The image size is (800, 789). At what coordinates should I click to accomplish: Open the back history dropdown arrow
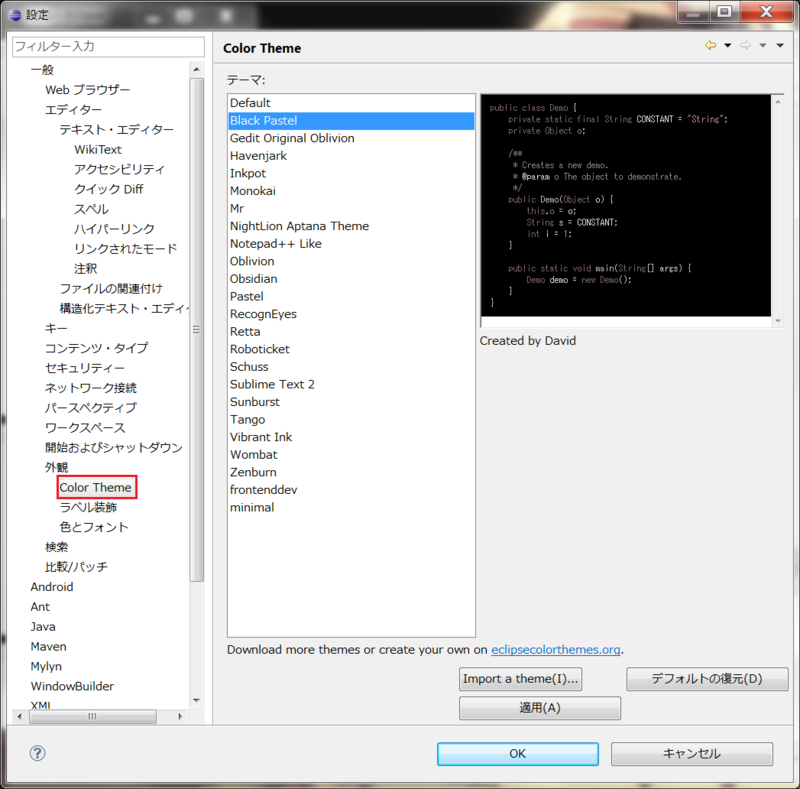pos(728,45)
